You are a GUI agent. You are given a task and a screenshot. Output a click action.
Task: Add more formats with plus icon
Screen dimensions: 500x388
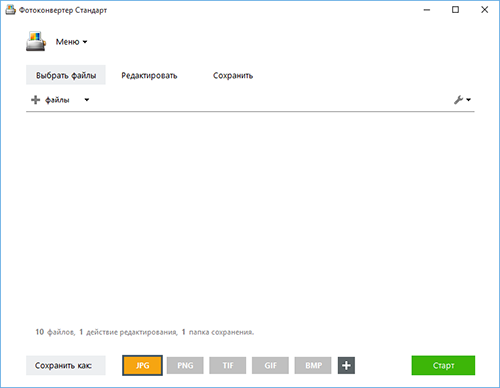346,365
